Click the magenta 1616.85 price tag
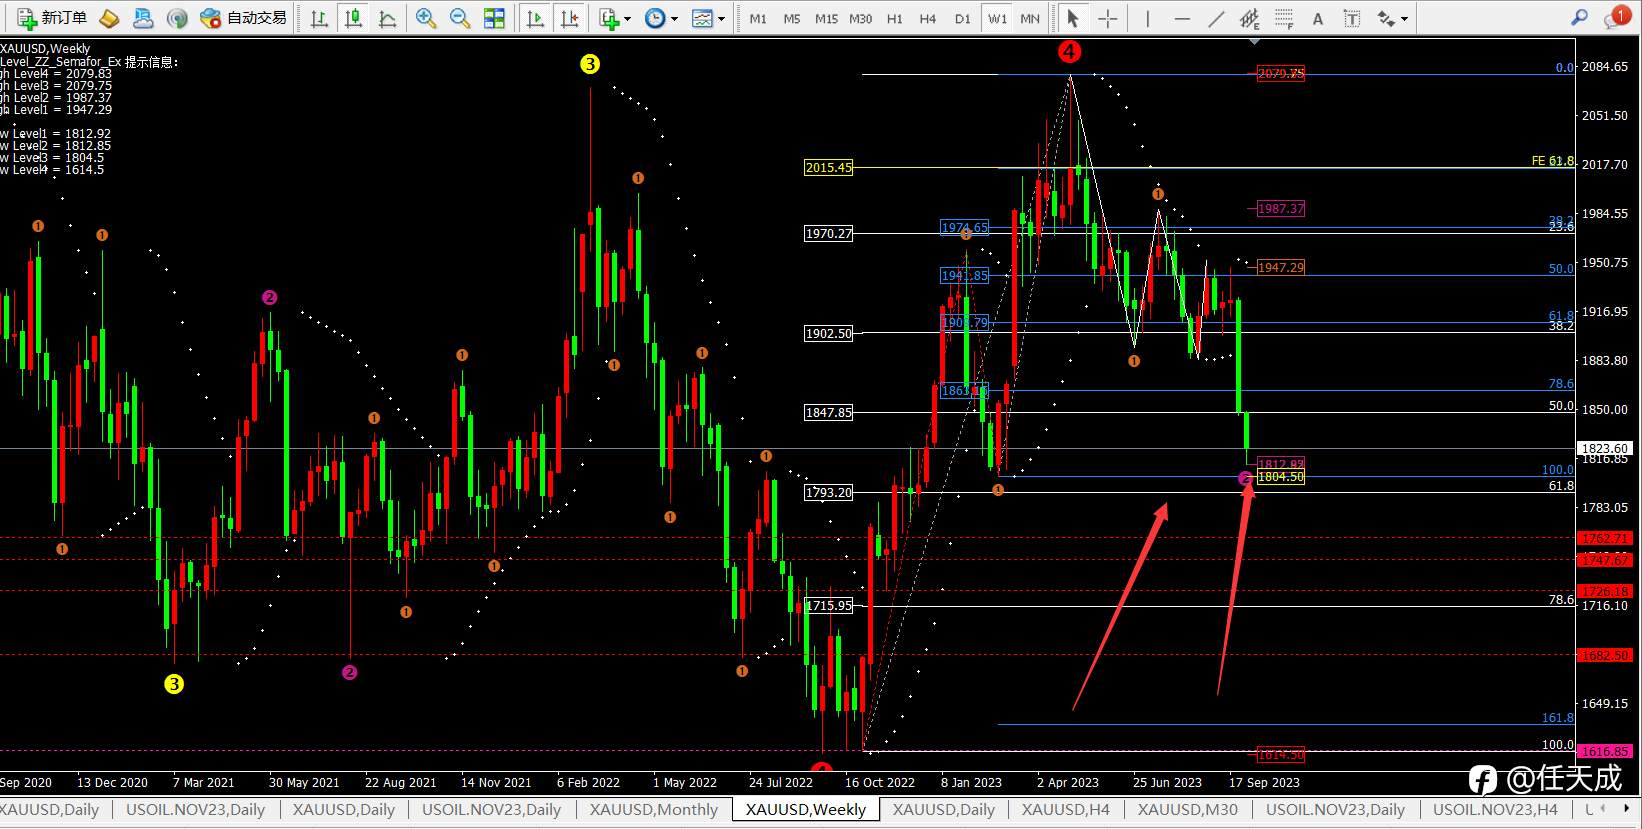 pos(1604,751)
